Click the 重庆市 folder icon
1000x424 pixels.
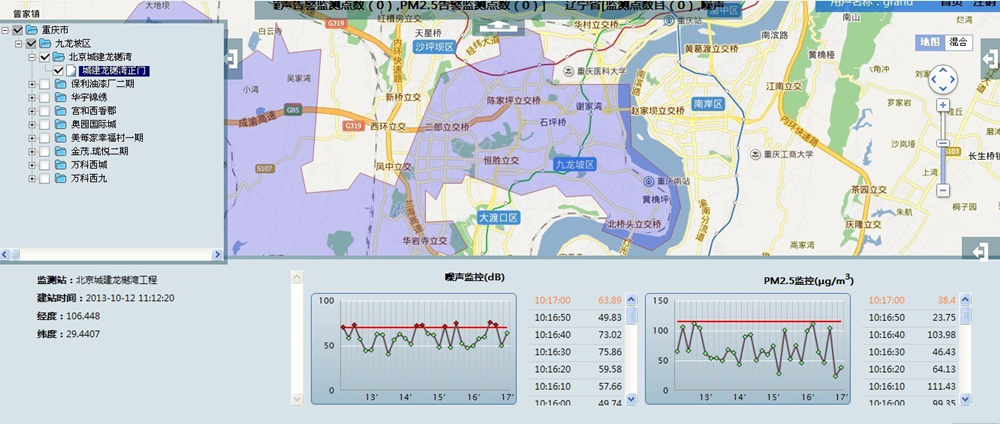tap(32, 30)
